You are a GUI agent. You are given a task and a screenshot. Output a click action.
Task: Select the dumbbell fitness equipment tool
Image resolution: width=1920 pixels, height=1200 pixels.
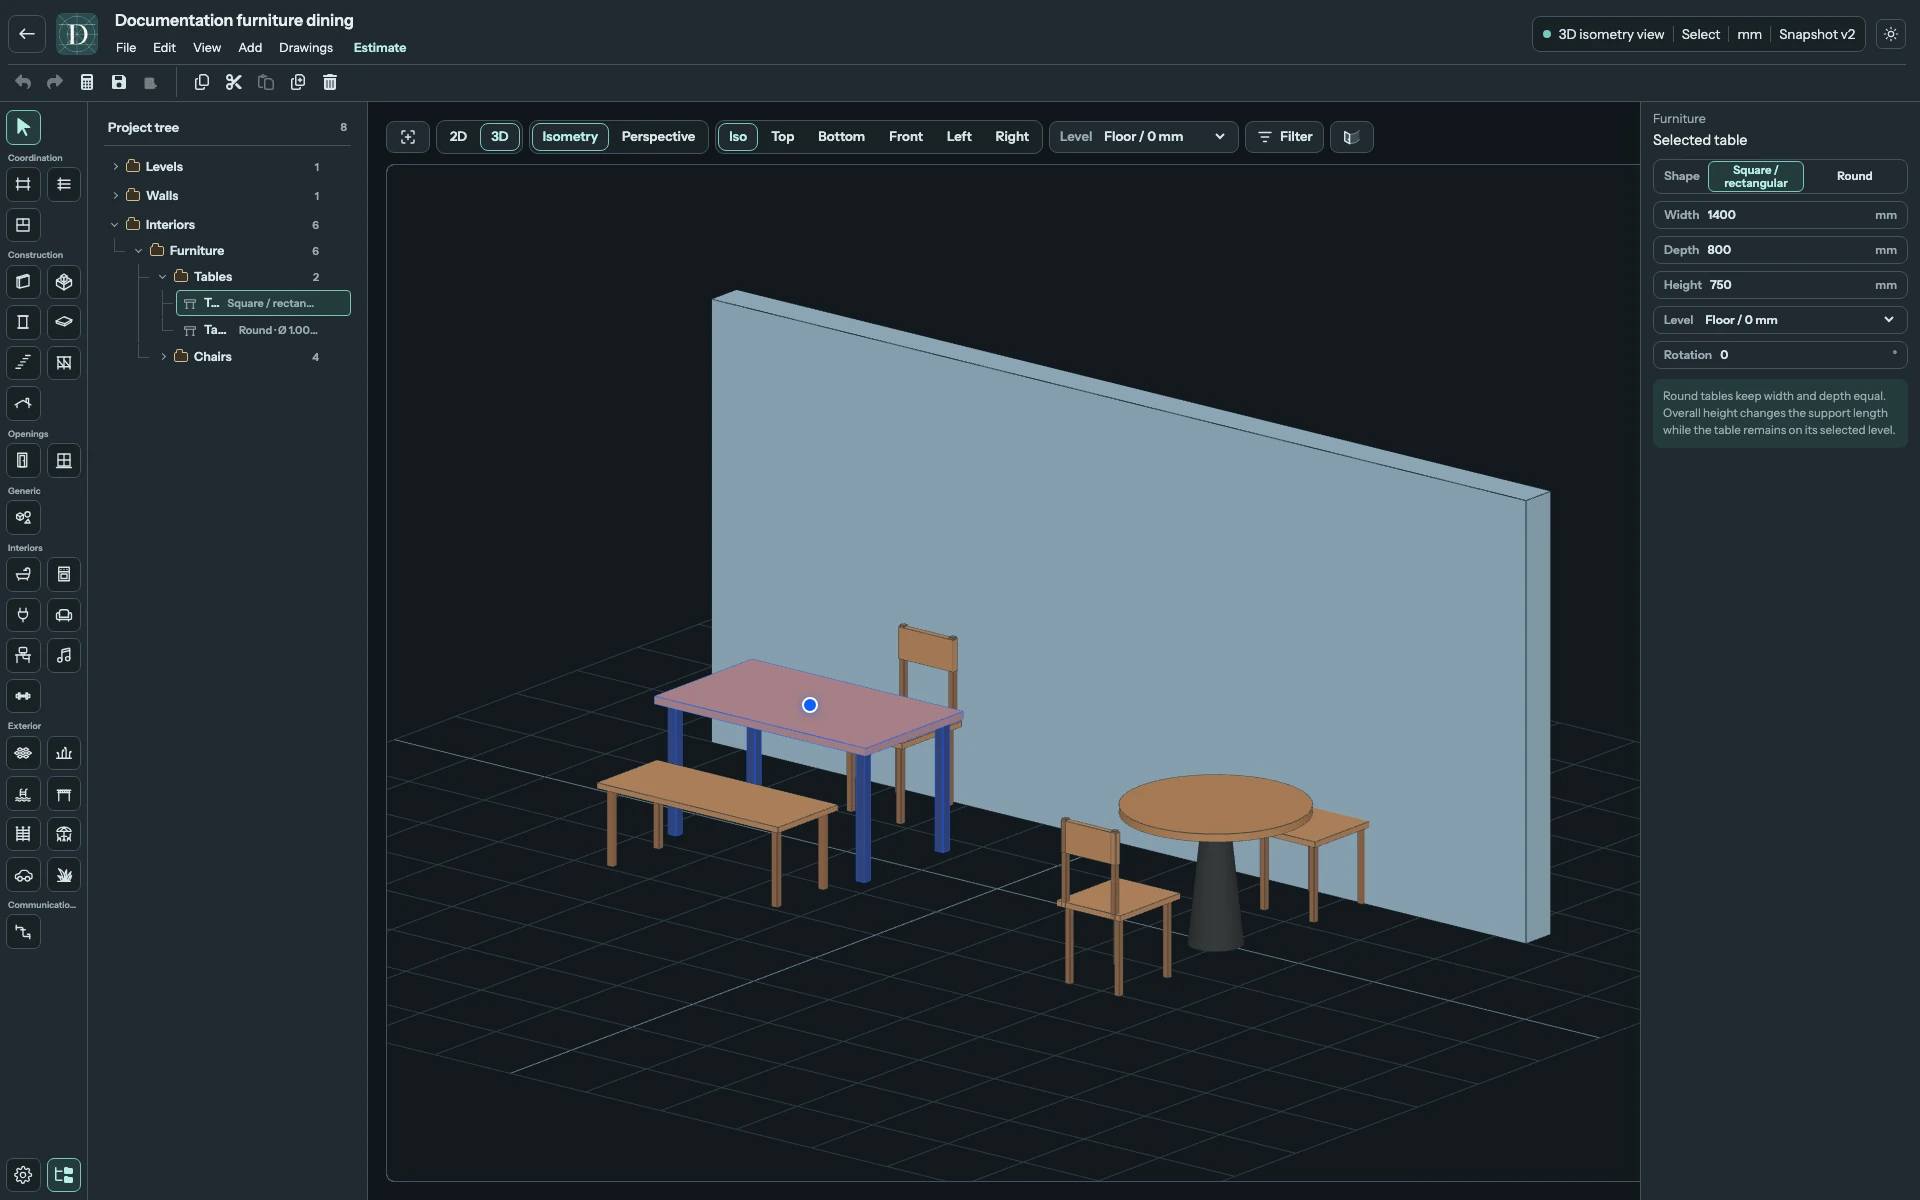click(x=23, y=696)
